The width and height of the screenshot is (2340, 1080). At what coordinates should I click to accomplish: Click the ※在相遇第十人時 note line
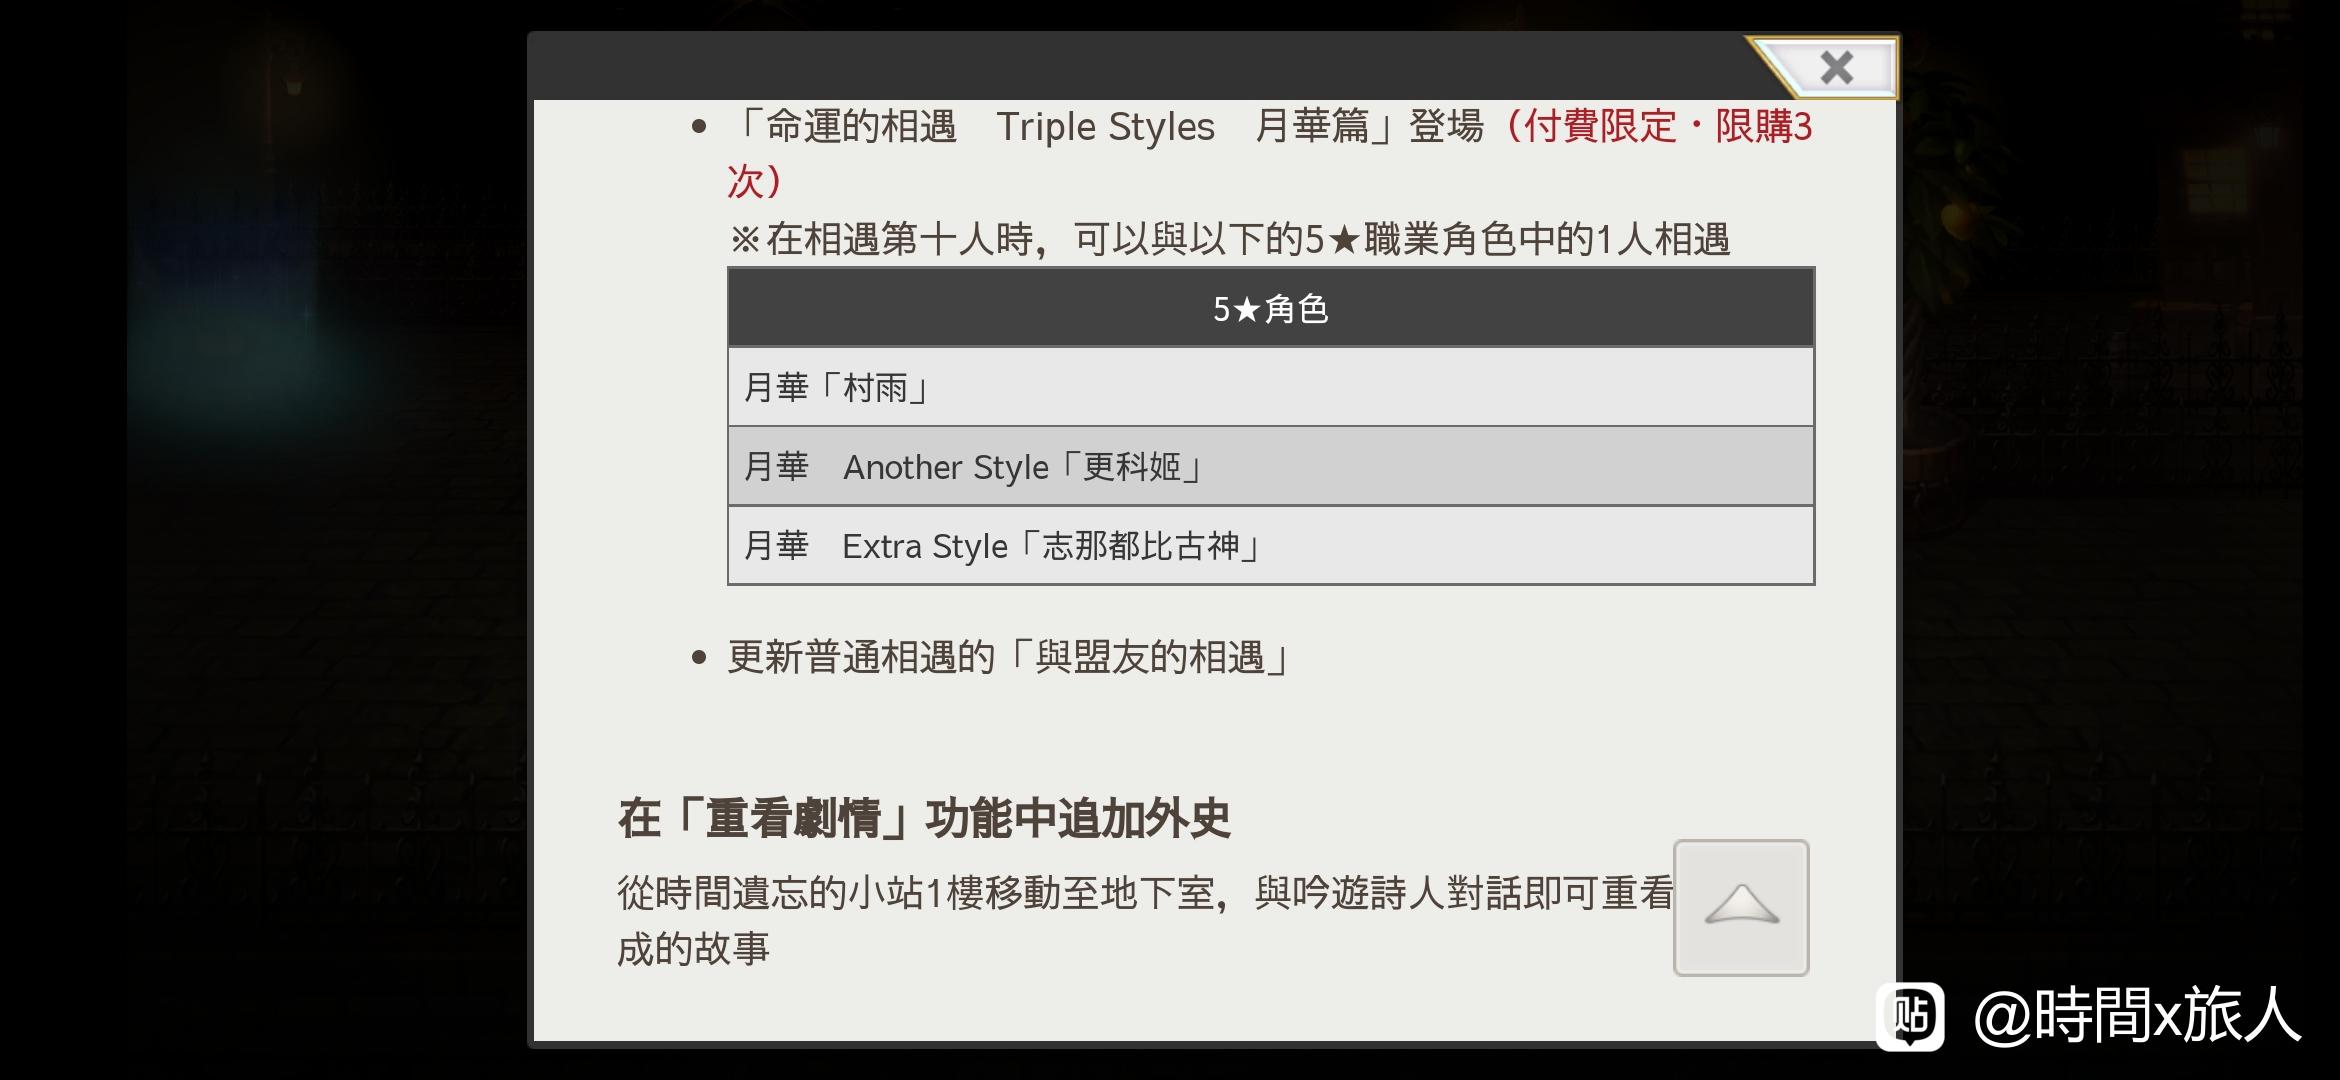1228,239
